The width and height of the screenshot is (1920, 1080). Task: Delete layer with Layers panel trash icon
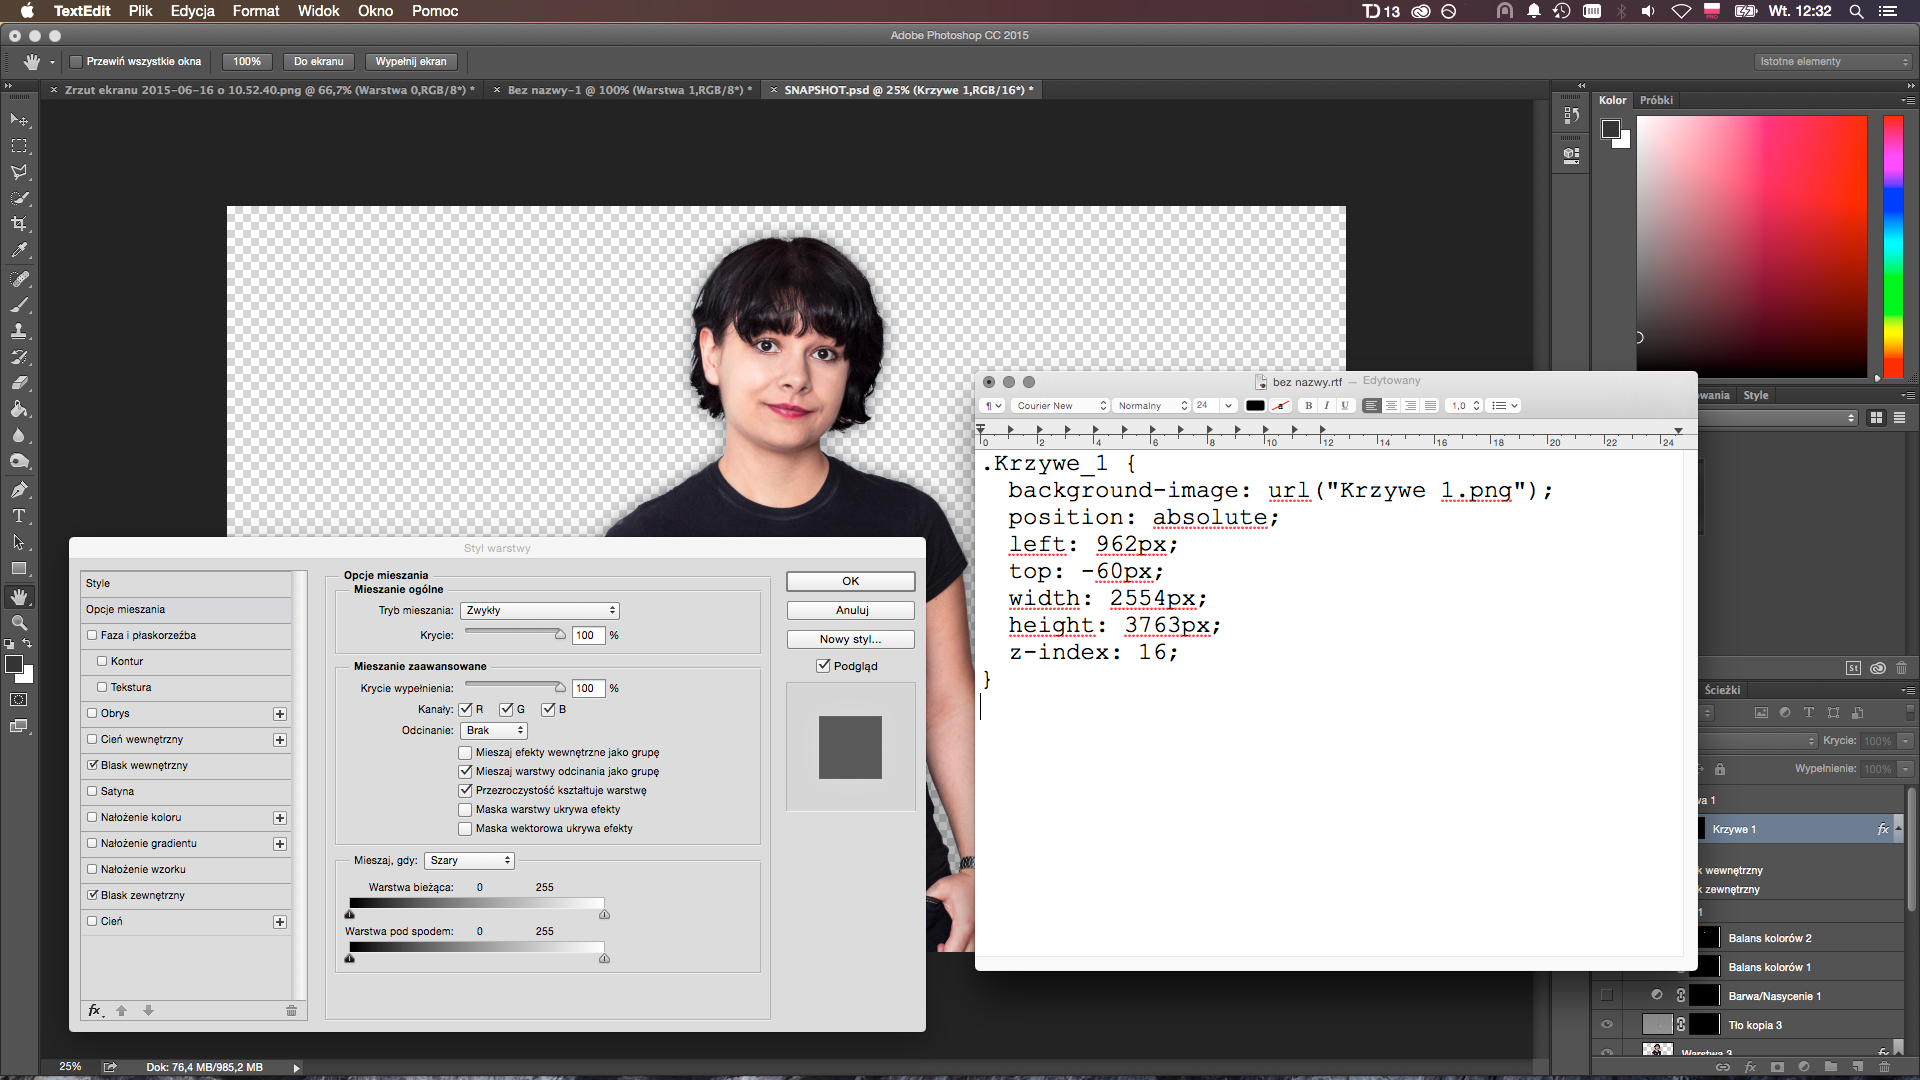coord(1884,1067)
